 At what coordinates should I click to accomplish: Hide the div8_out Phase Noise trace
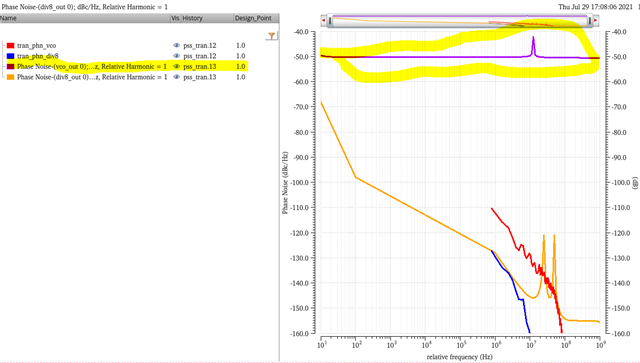pos(176,77)
